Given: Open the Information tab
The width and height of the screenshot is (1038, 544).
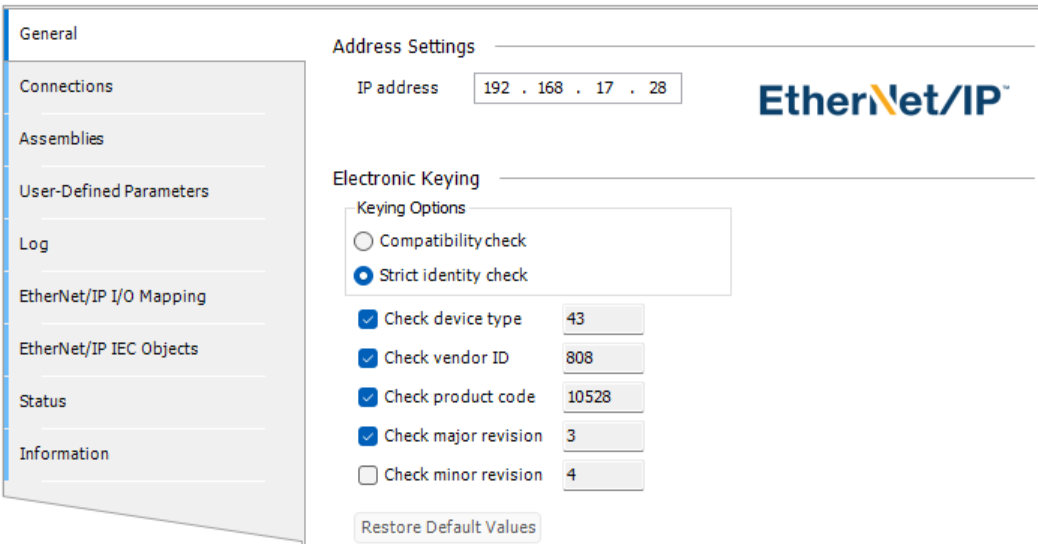Looking at the screenshot, I should (64, 454).
